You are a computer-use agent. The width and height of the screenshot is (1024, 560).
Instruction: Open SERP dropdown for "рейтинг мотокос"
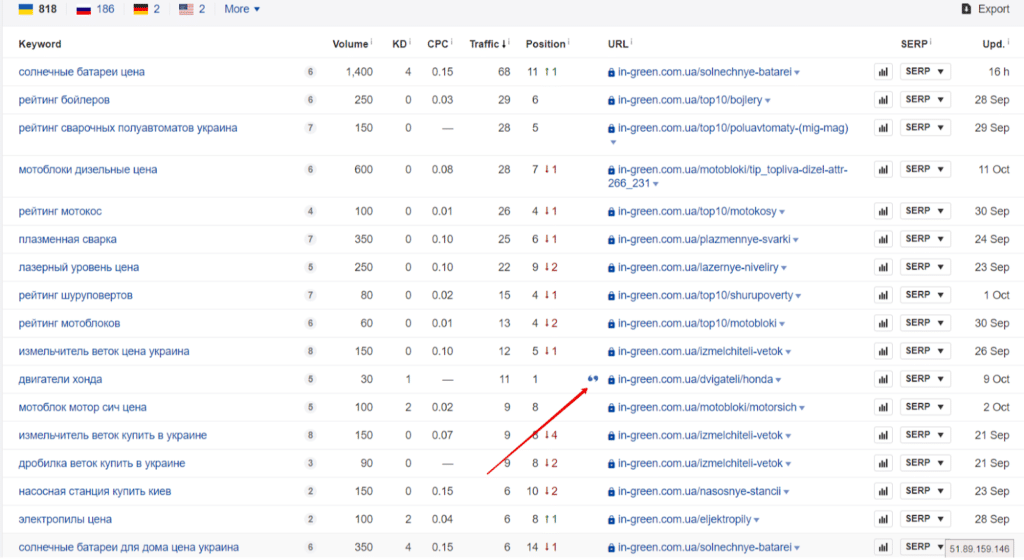click(x=925, y=212)
